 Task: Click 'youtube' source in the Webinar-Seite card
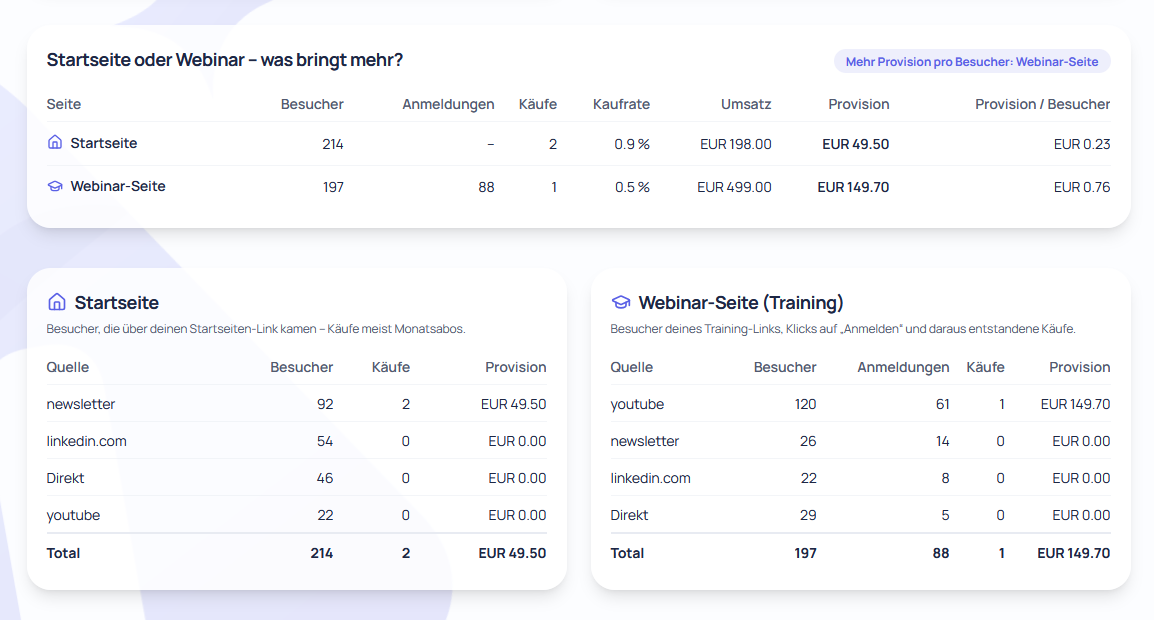pyautogui.click(x=637, y=404)
